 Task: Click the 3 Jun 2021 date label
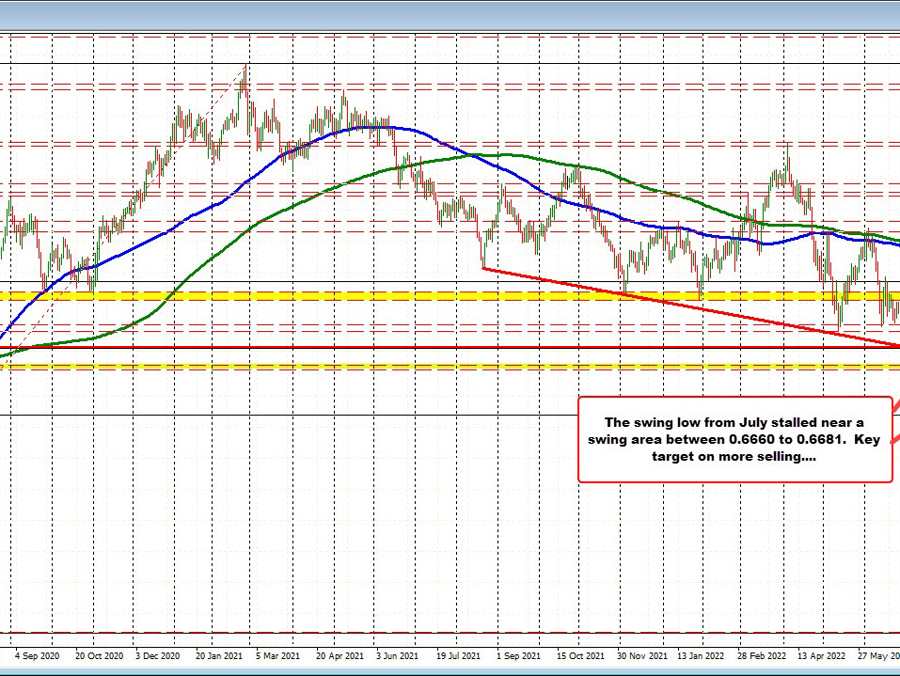pyautogui.click(x=397, y=657)
